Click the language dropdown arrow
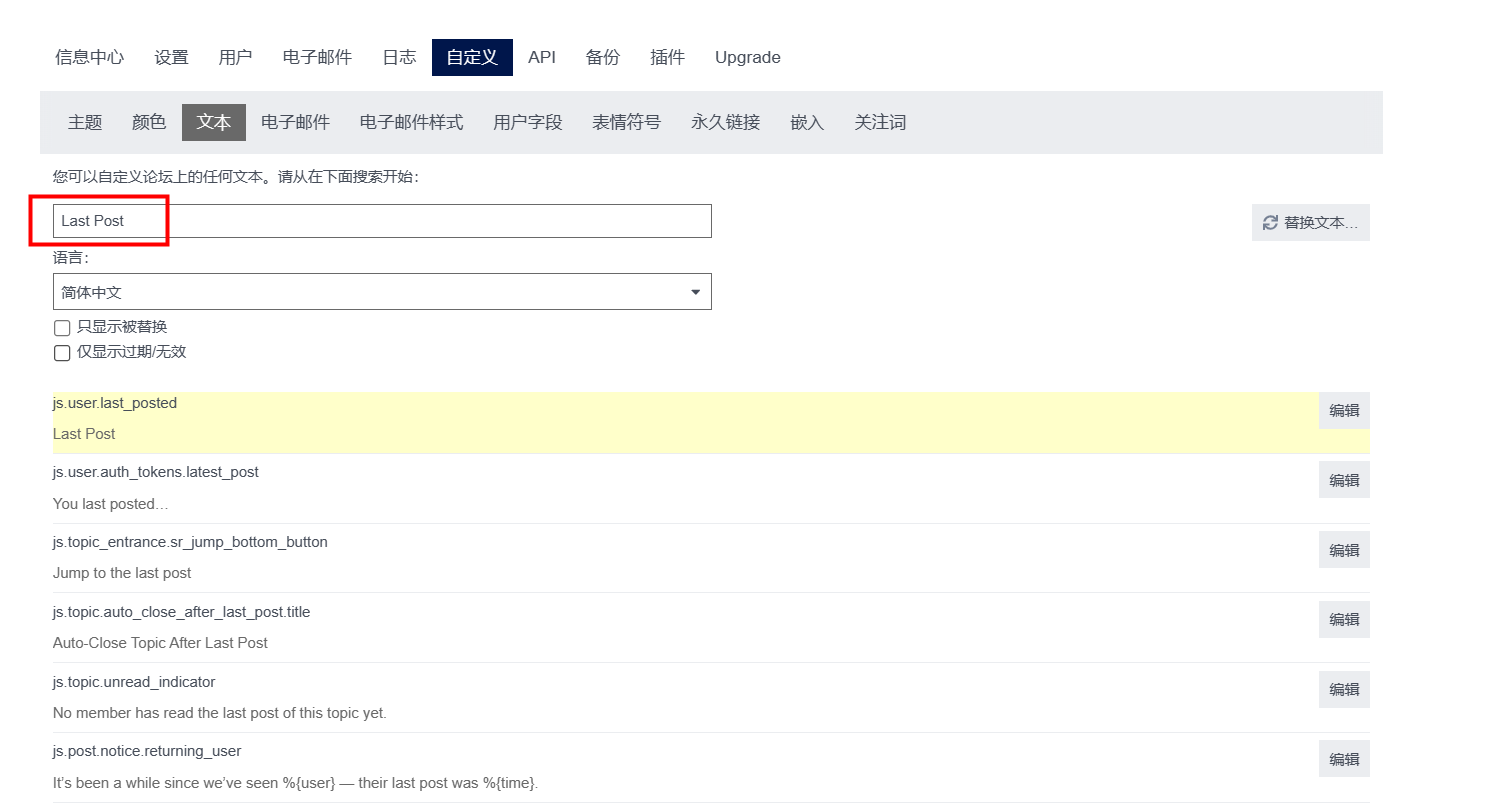The height and width of the screenshot is (806, 1485). [x=695, y=292]
